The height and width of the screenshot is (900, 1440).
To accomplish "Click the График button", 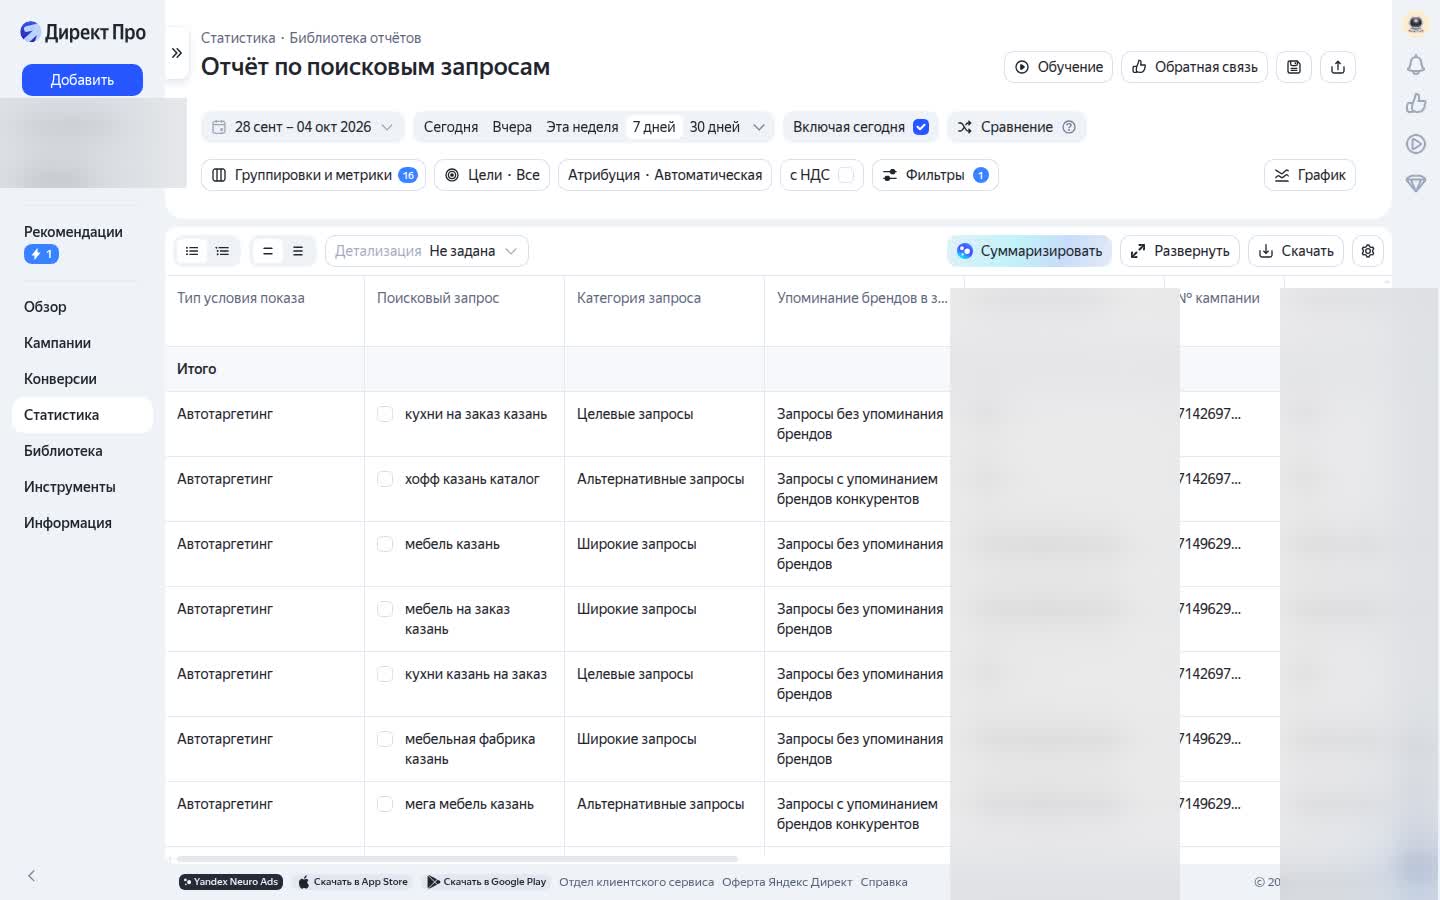I will point(1310,175).
